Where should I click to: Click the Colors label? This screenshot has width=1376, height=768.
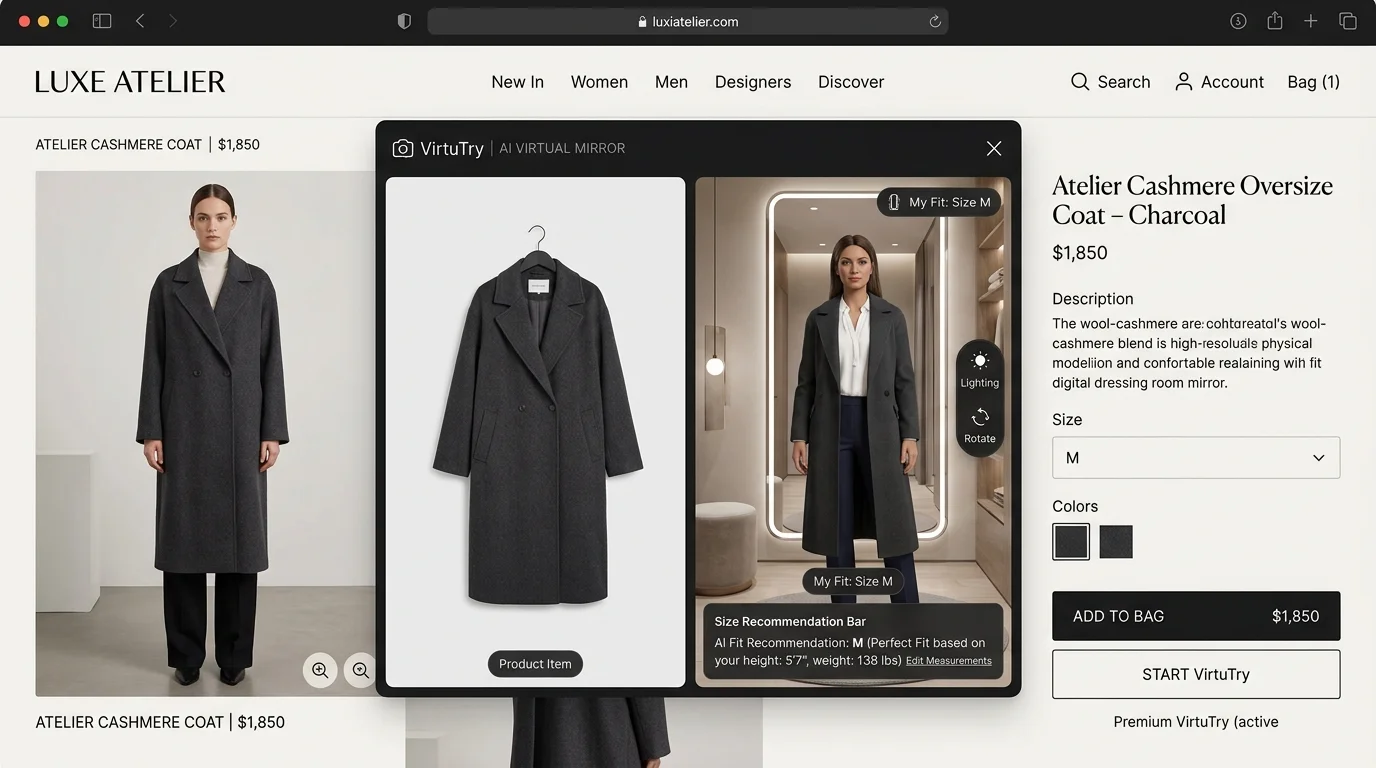tap(1075, 506)
